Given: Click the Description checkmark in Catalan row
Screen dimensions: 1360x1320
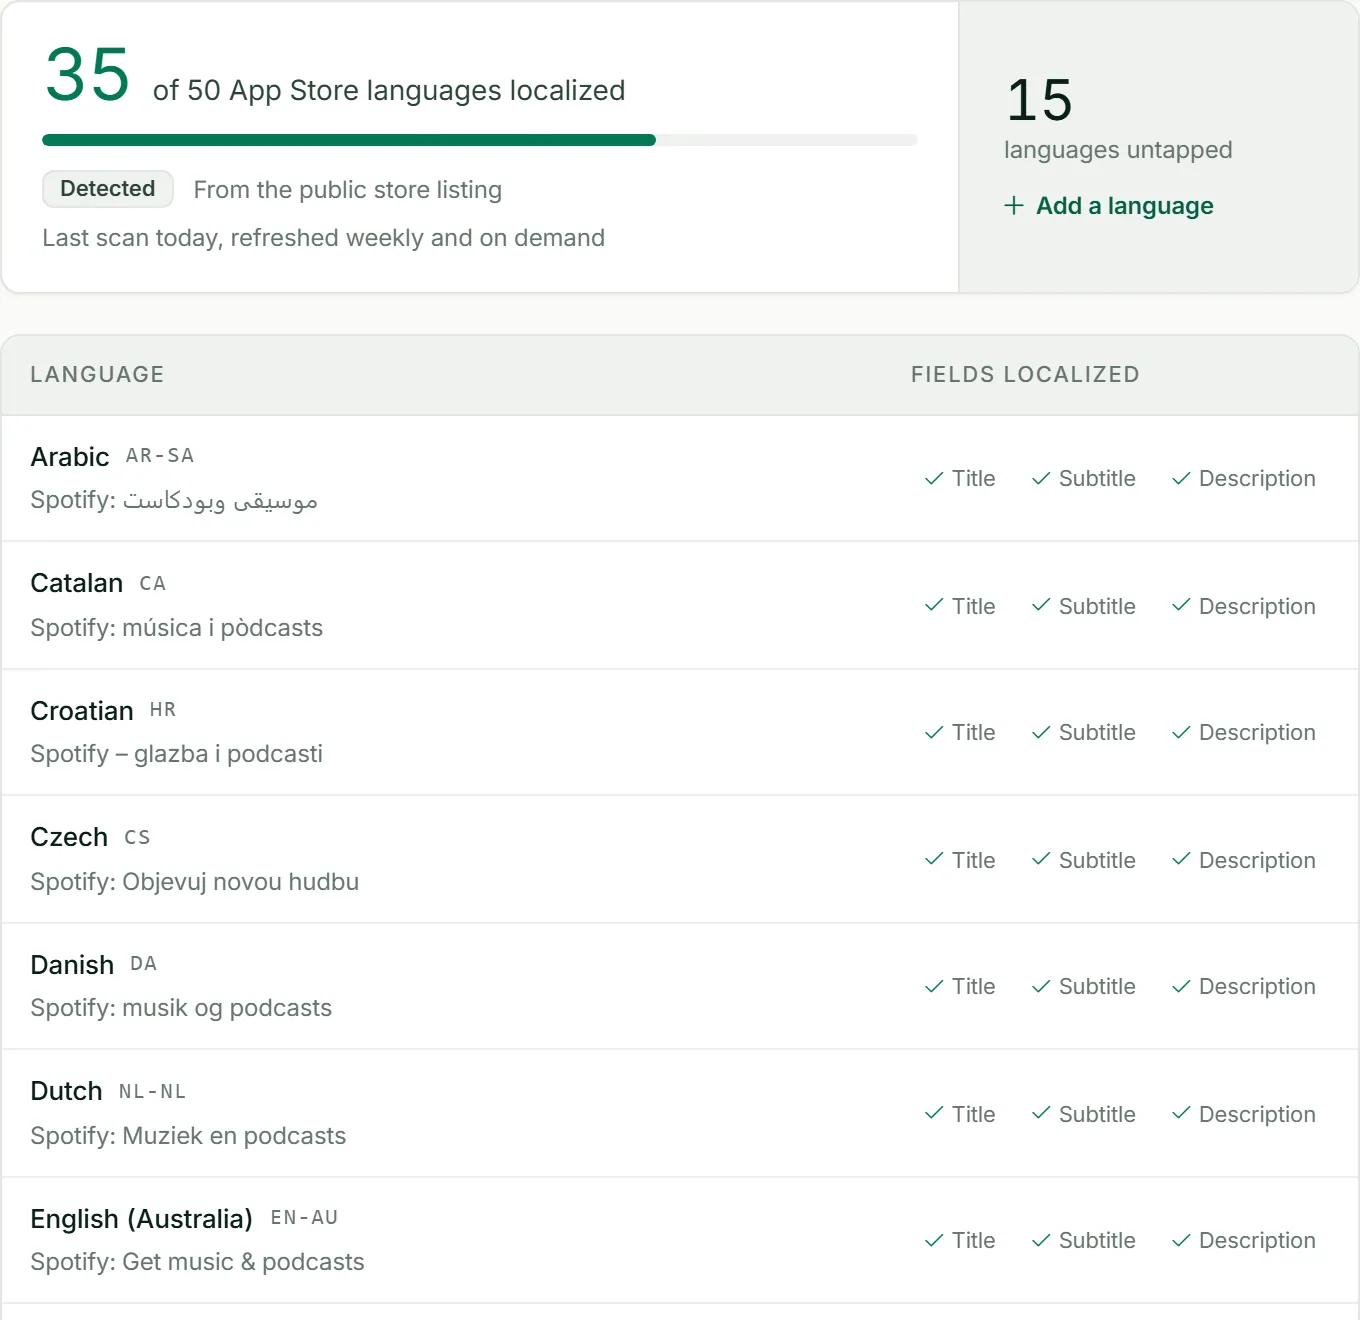Looking at the screenshot, I should point(1181,606).
